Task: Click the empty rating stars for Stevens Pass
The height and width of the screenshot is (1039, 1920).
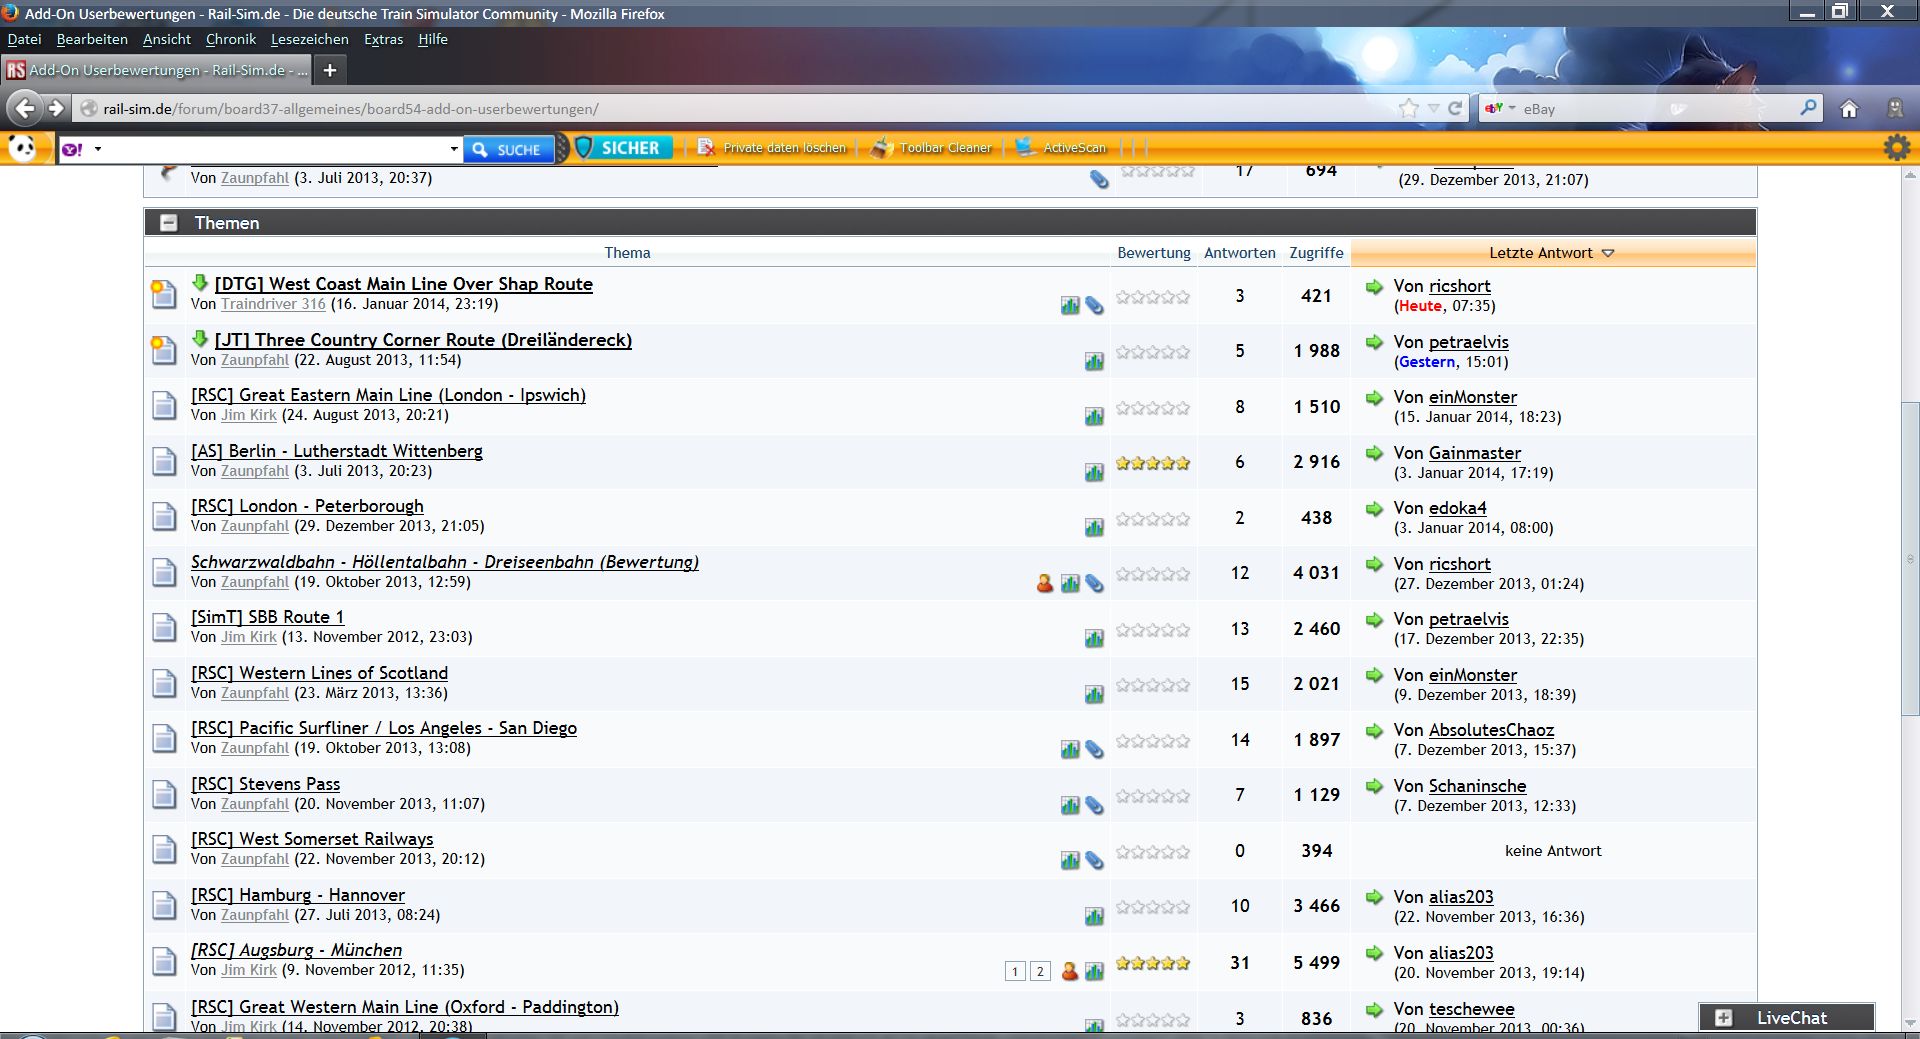Action: coord(1153,797)
